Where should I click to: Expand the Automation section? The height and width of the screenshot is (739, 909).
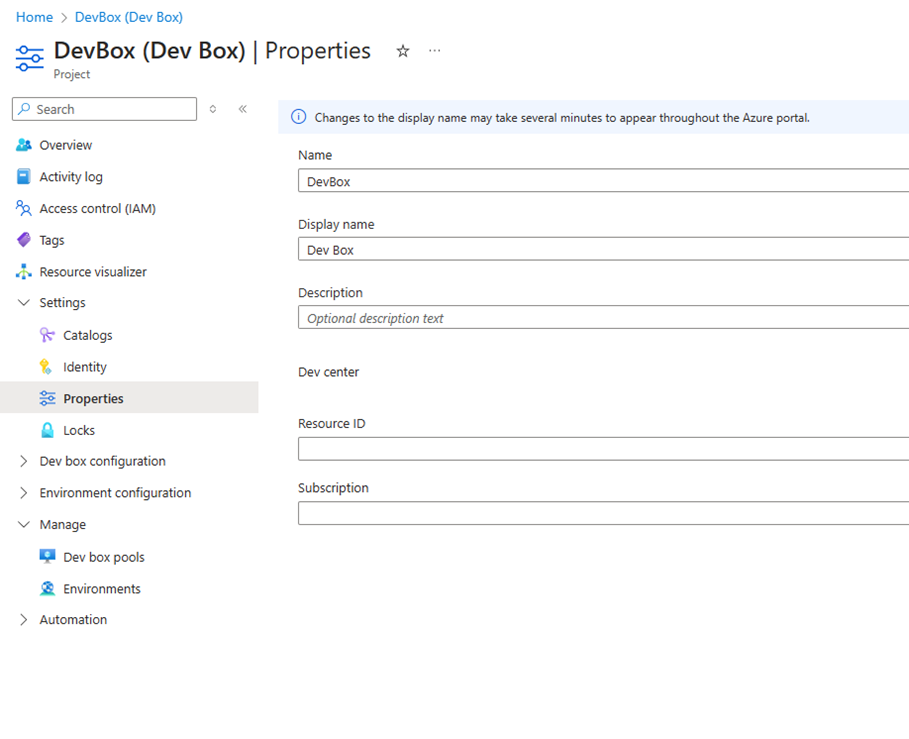pos(24,620)
